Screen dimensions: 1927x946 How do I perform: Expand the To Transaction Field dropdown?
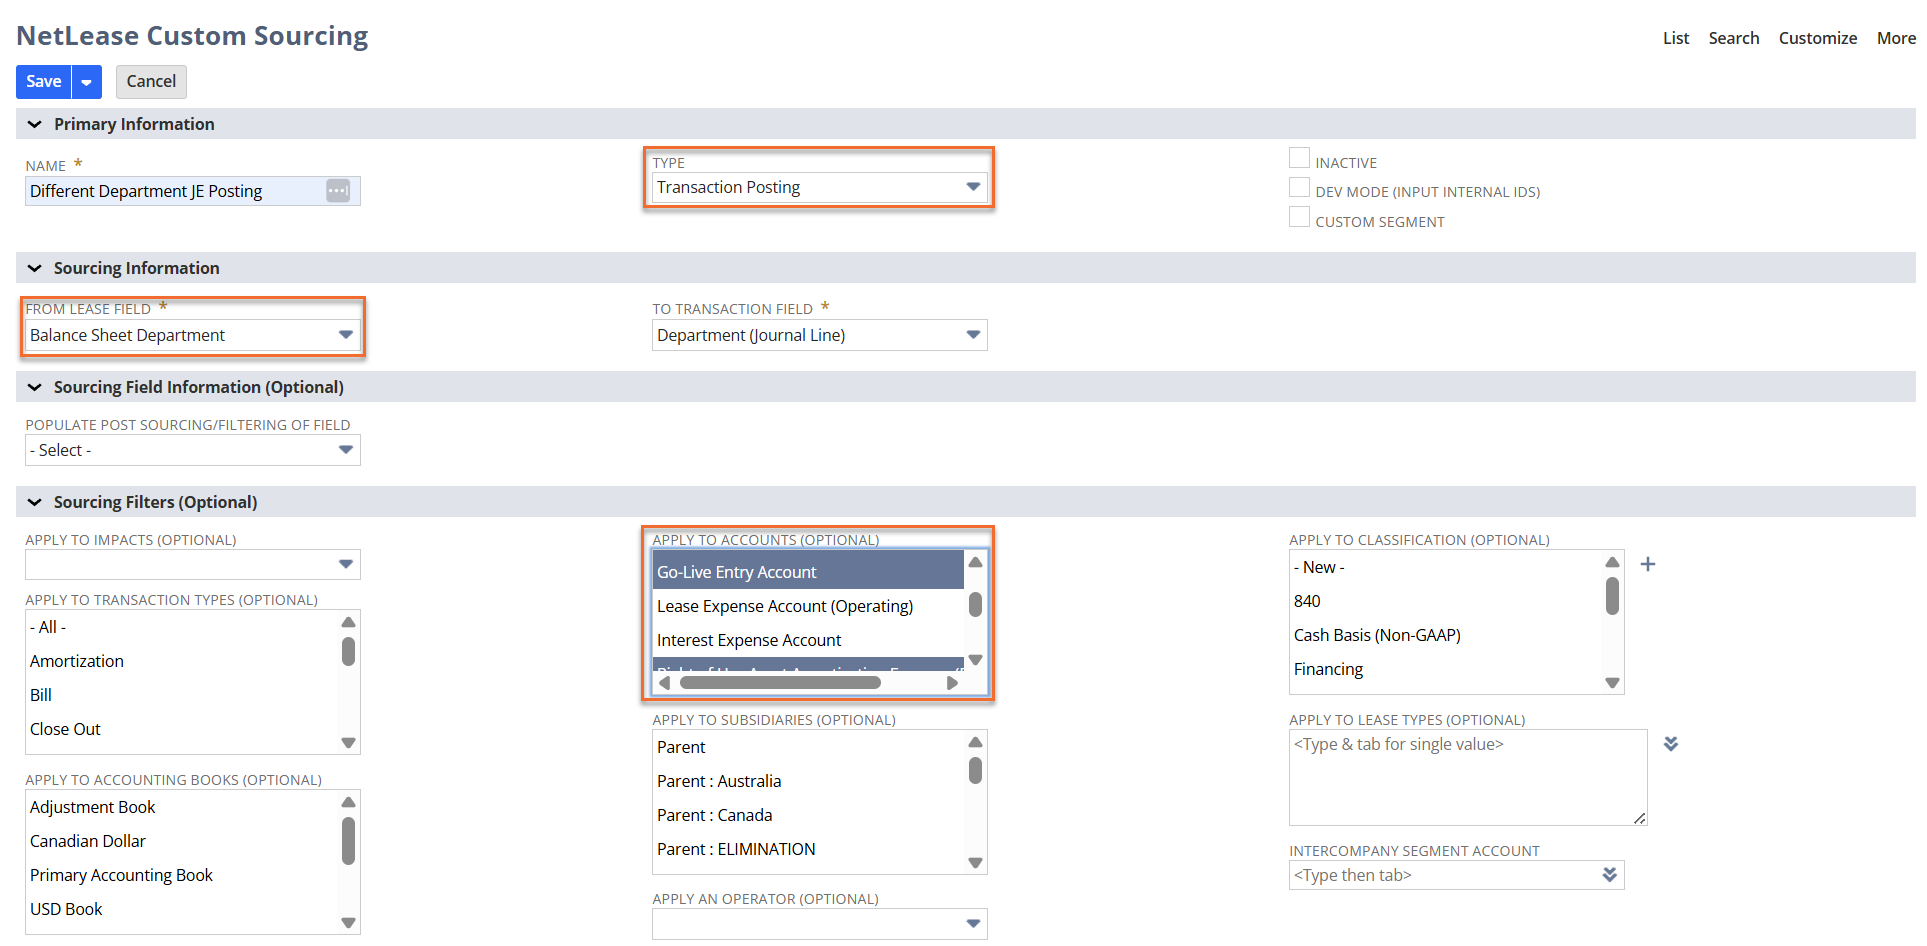point(972,335)
